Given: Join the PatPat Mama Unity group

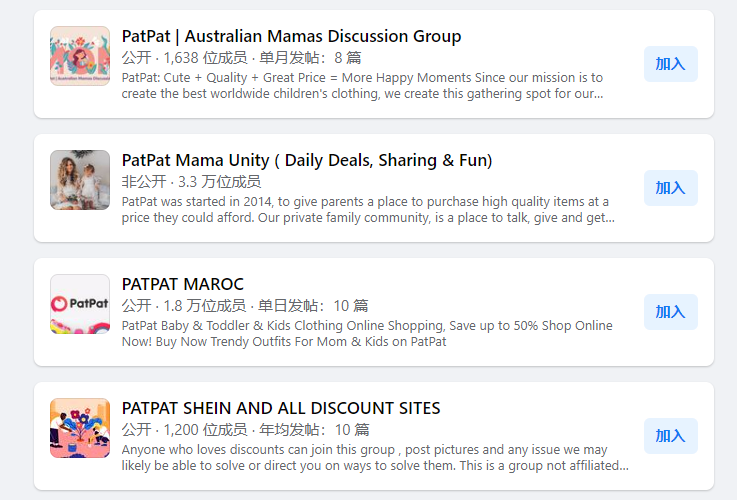Looking at the screenshot, I should click(x=670, y=188).
